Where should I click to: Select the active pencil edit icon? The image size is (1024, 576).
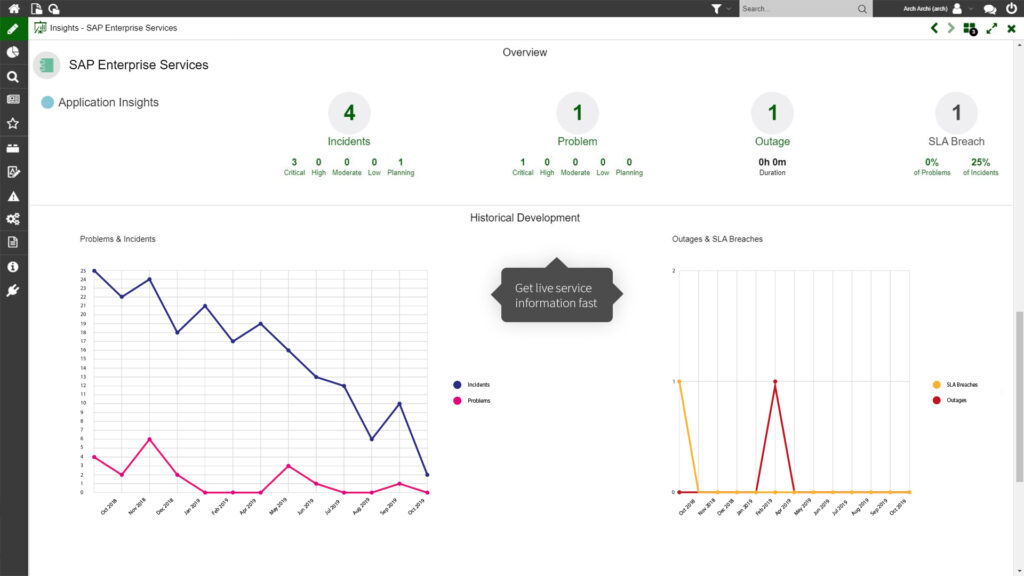[x=13, y=28]
